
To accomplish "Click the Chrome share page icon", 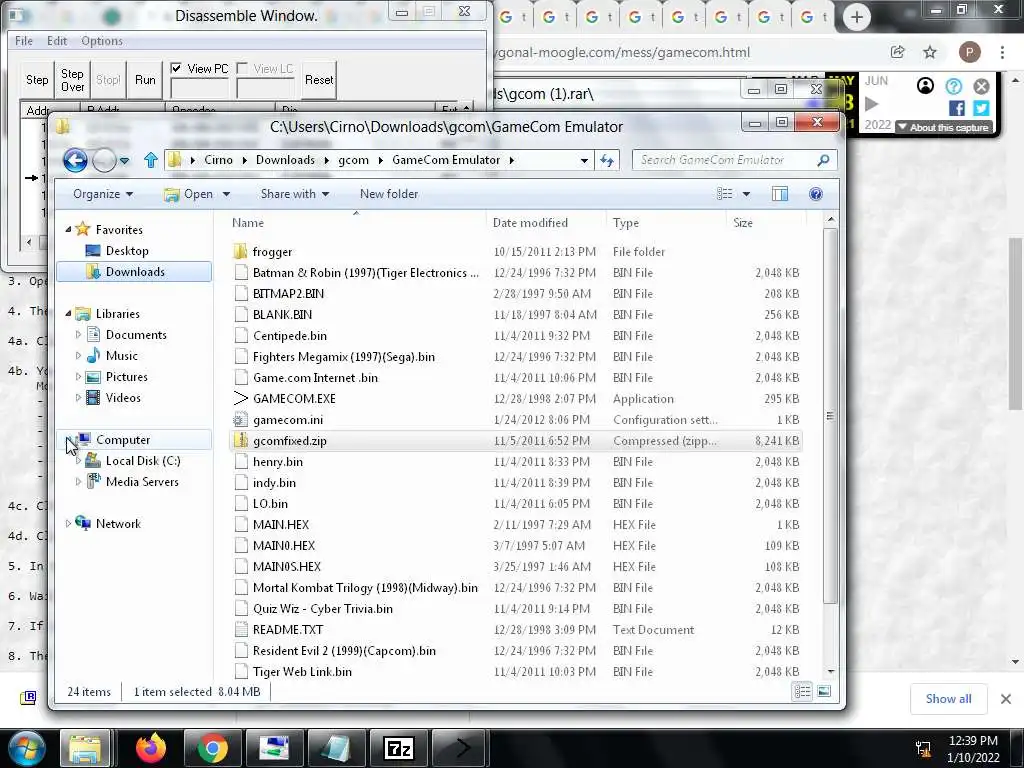I will coord(897,52).
